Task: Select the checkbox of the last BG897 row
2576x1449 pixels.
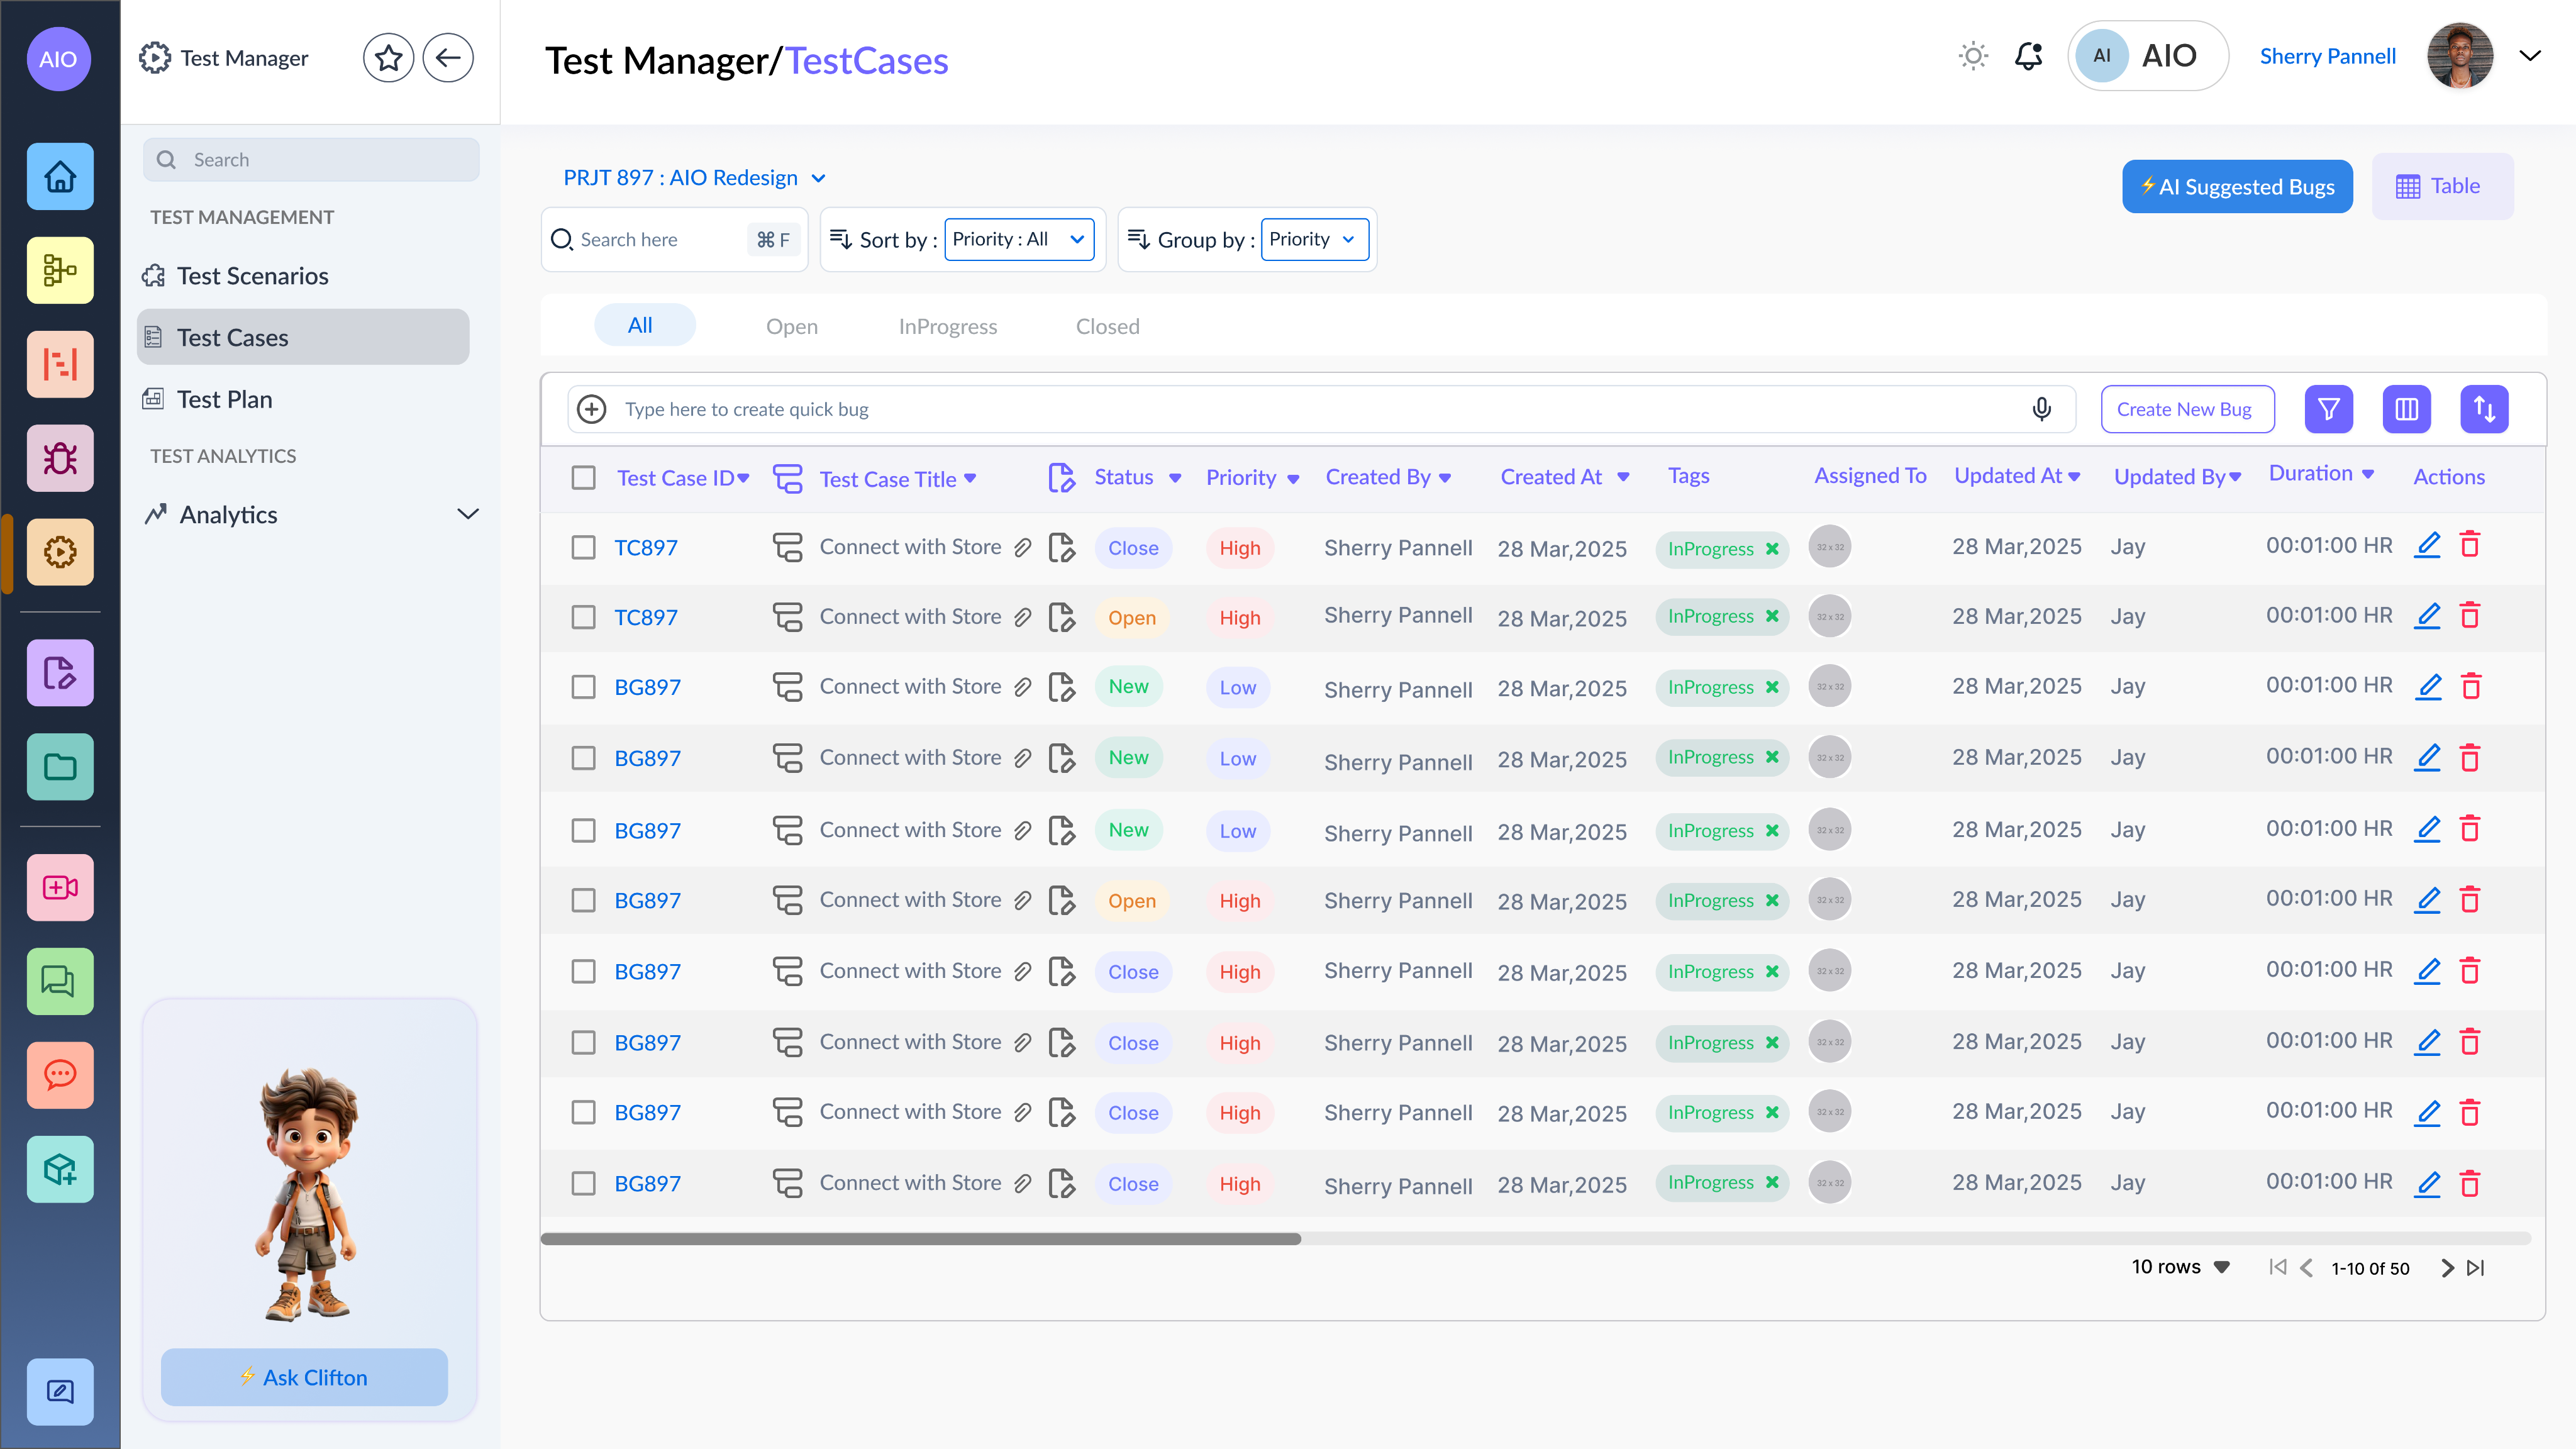Action: (x=583, y=1183)
